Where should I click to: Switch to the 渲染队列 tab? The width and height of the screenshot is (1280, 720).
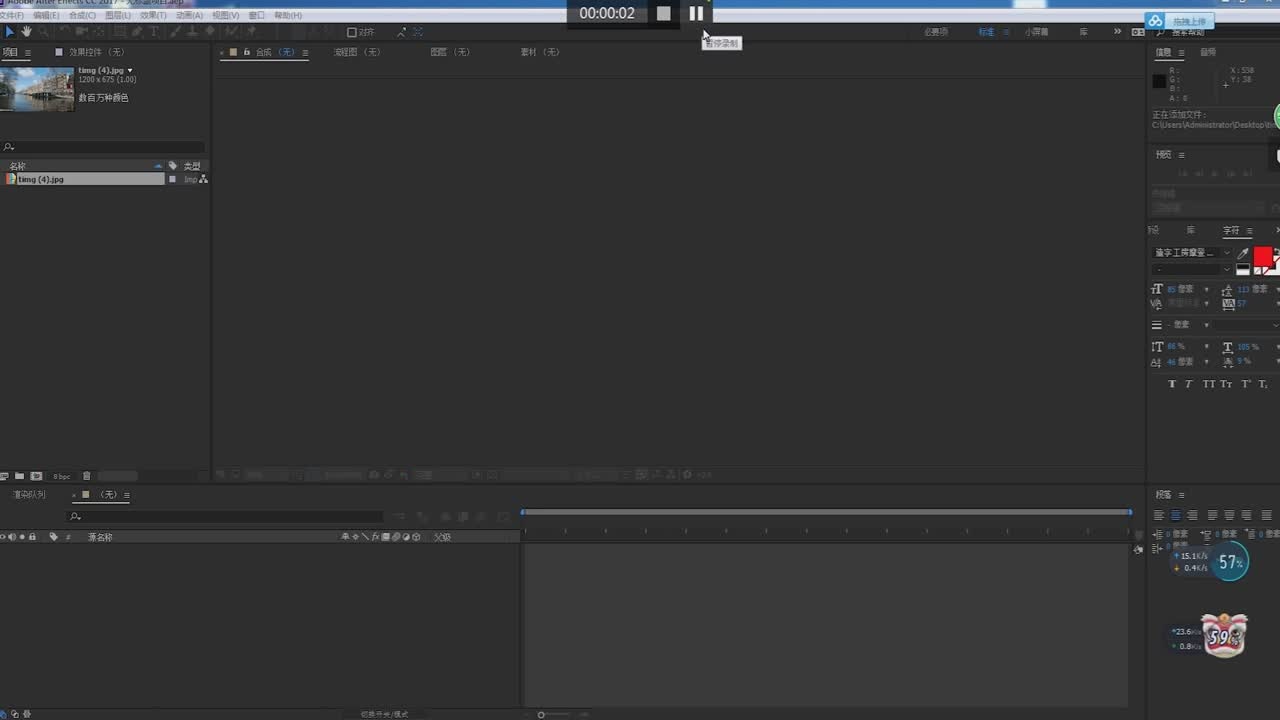29,495
